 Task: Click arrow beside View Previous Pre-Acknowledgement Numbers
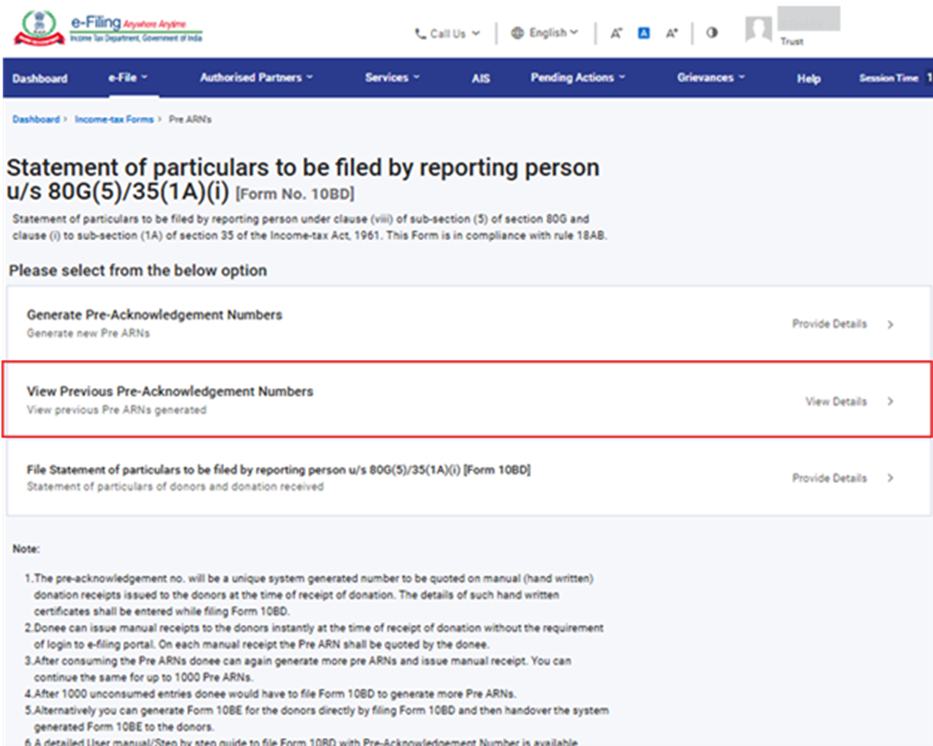(x=890, y=401)
